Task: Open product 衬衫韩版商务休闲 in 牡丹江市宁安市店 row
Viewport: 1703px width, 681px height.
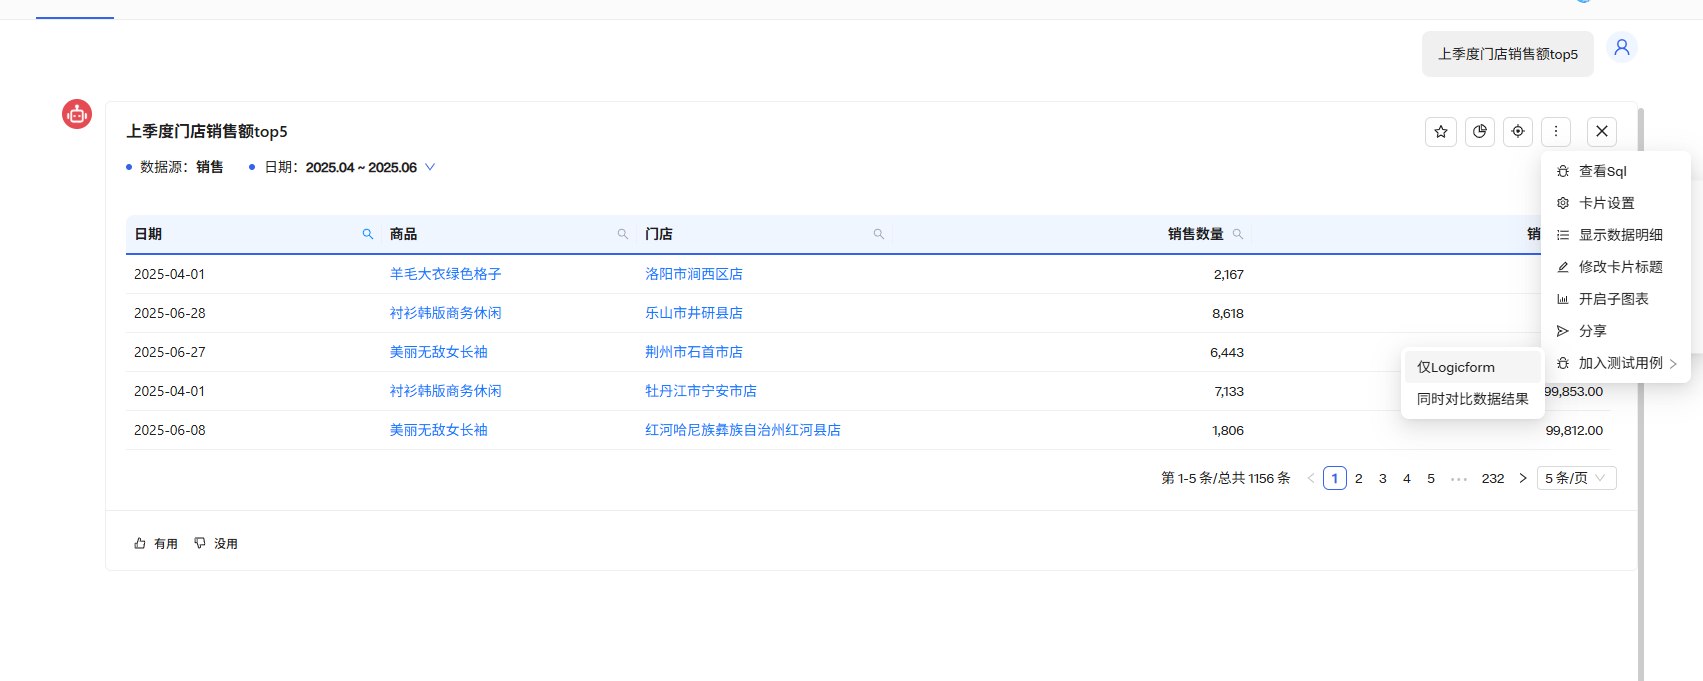Action: tap(446, 391)
